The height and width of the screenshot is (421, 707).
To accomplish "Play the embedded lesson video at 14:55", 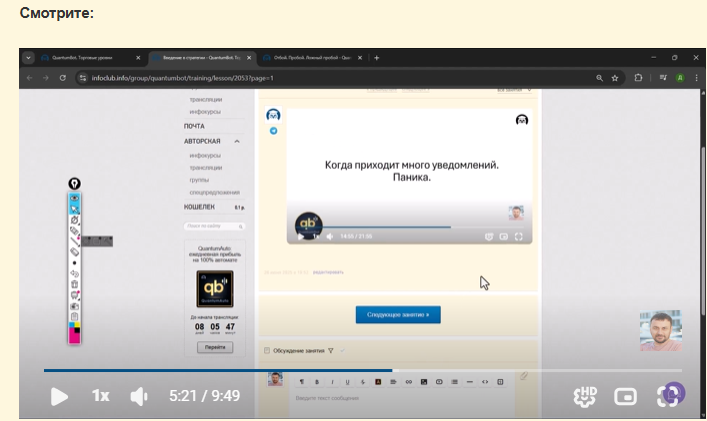I will (x=300, y=236).
